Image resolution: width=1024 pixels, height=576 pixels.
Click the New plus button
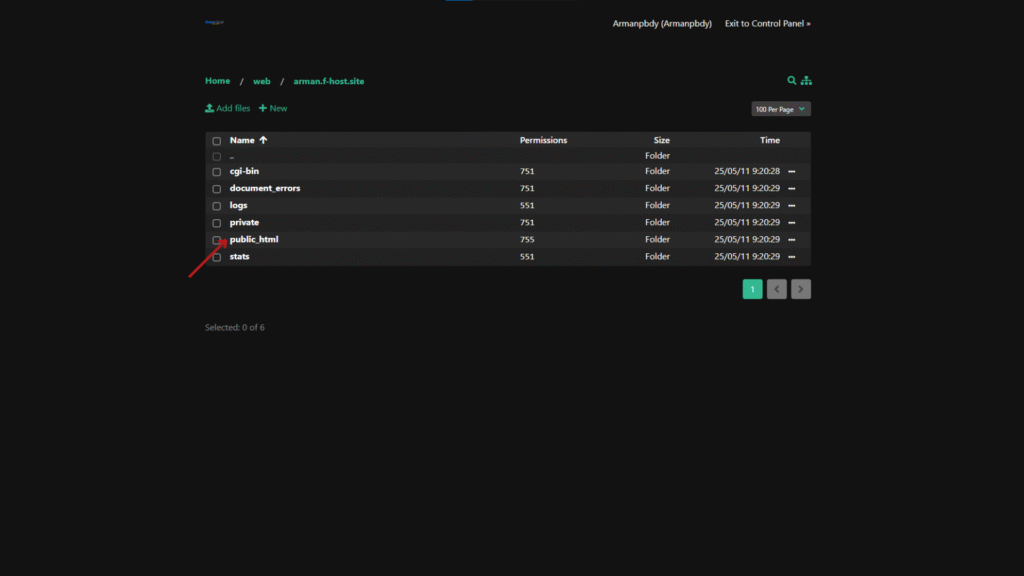point(273,108)
